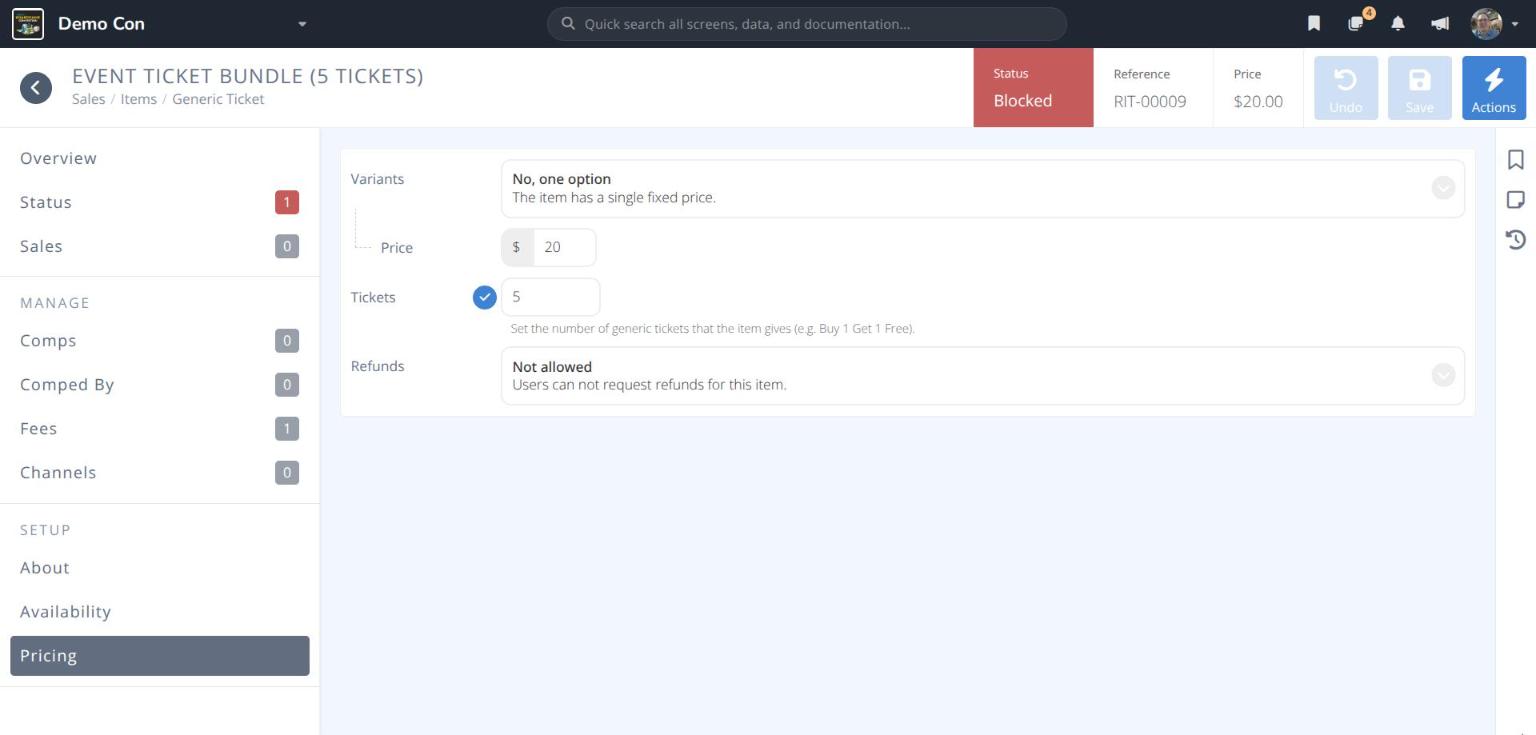Open the About sidebar item
This screenshot has height=735, width=1536.
click(x=160, y=567)
